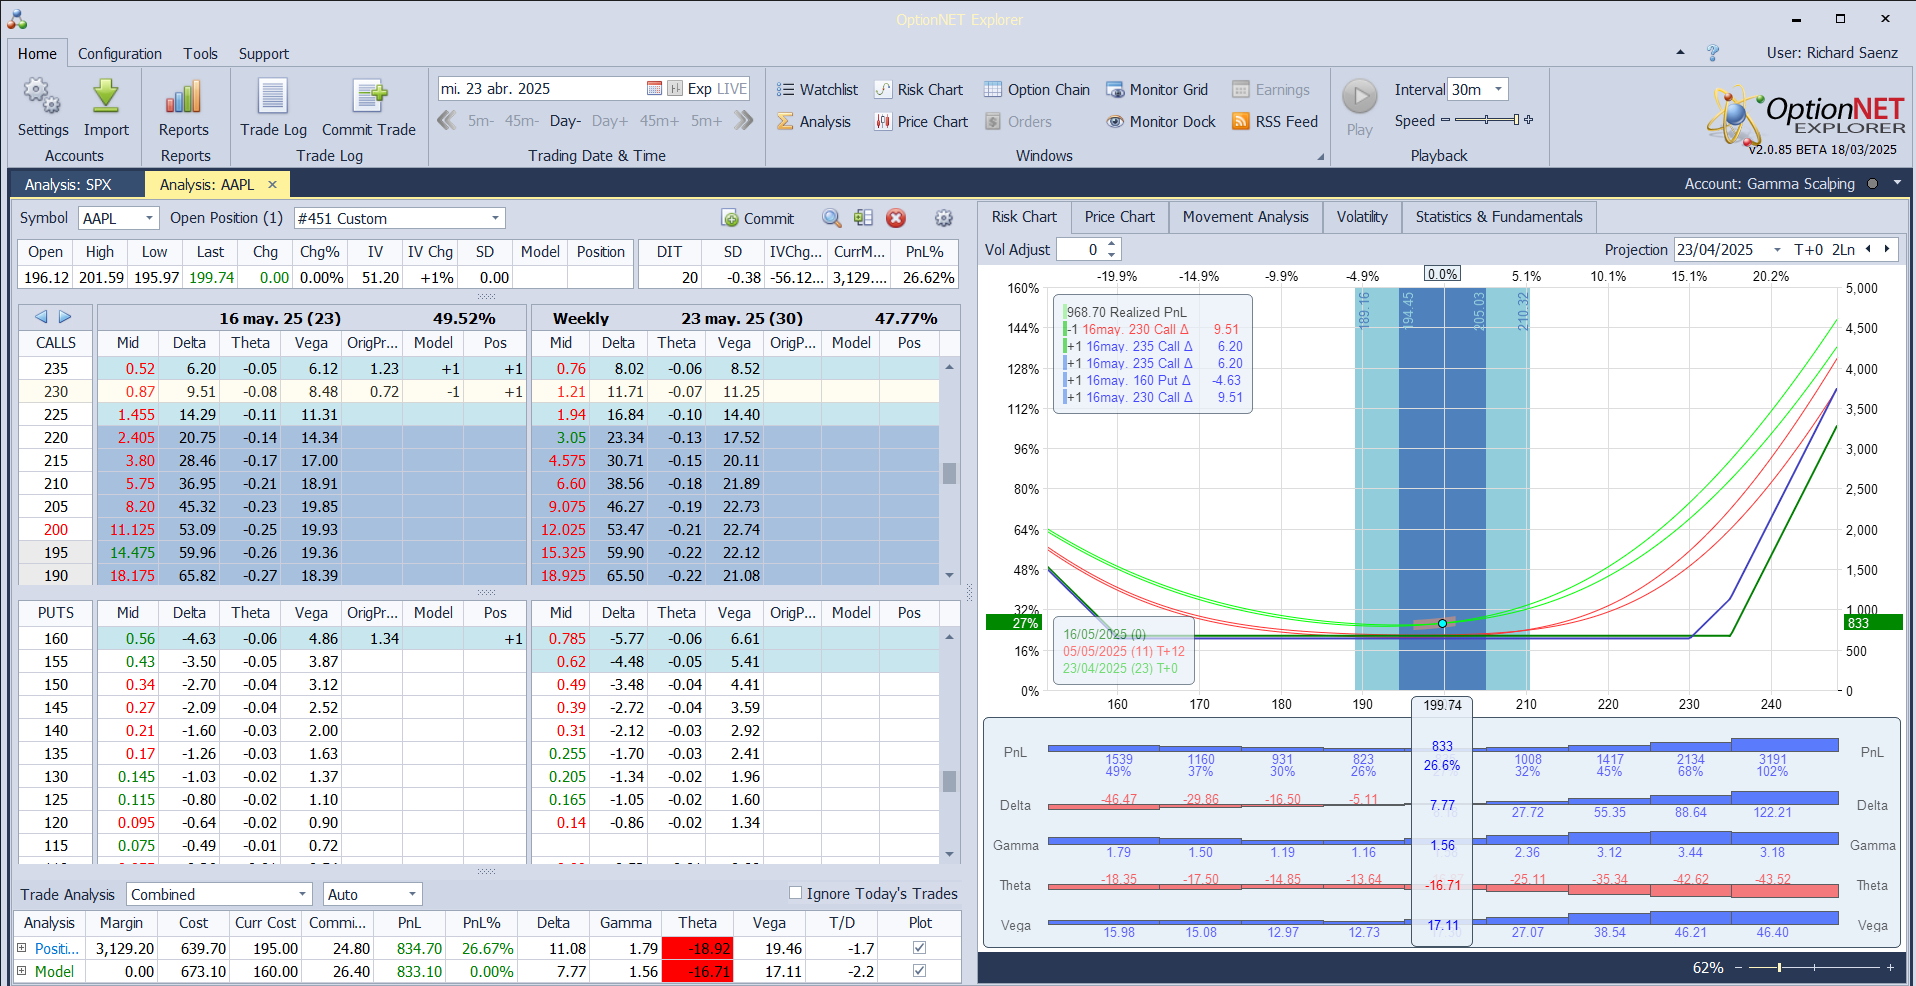Select the Volatility tab
This screenshot has height=986, width=1916.
point(1362,216)
